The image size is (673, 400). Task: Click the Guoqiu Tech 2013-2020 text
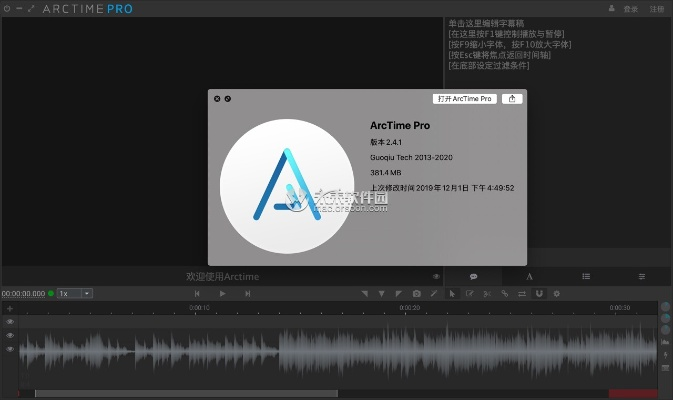coord(411,158)
